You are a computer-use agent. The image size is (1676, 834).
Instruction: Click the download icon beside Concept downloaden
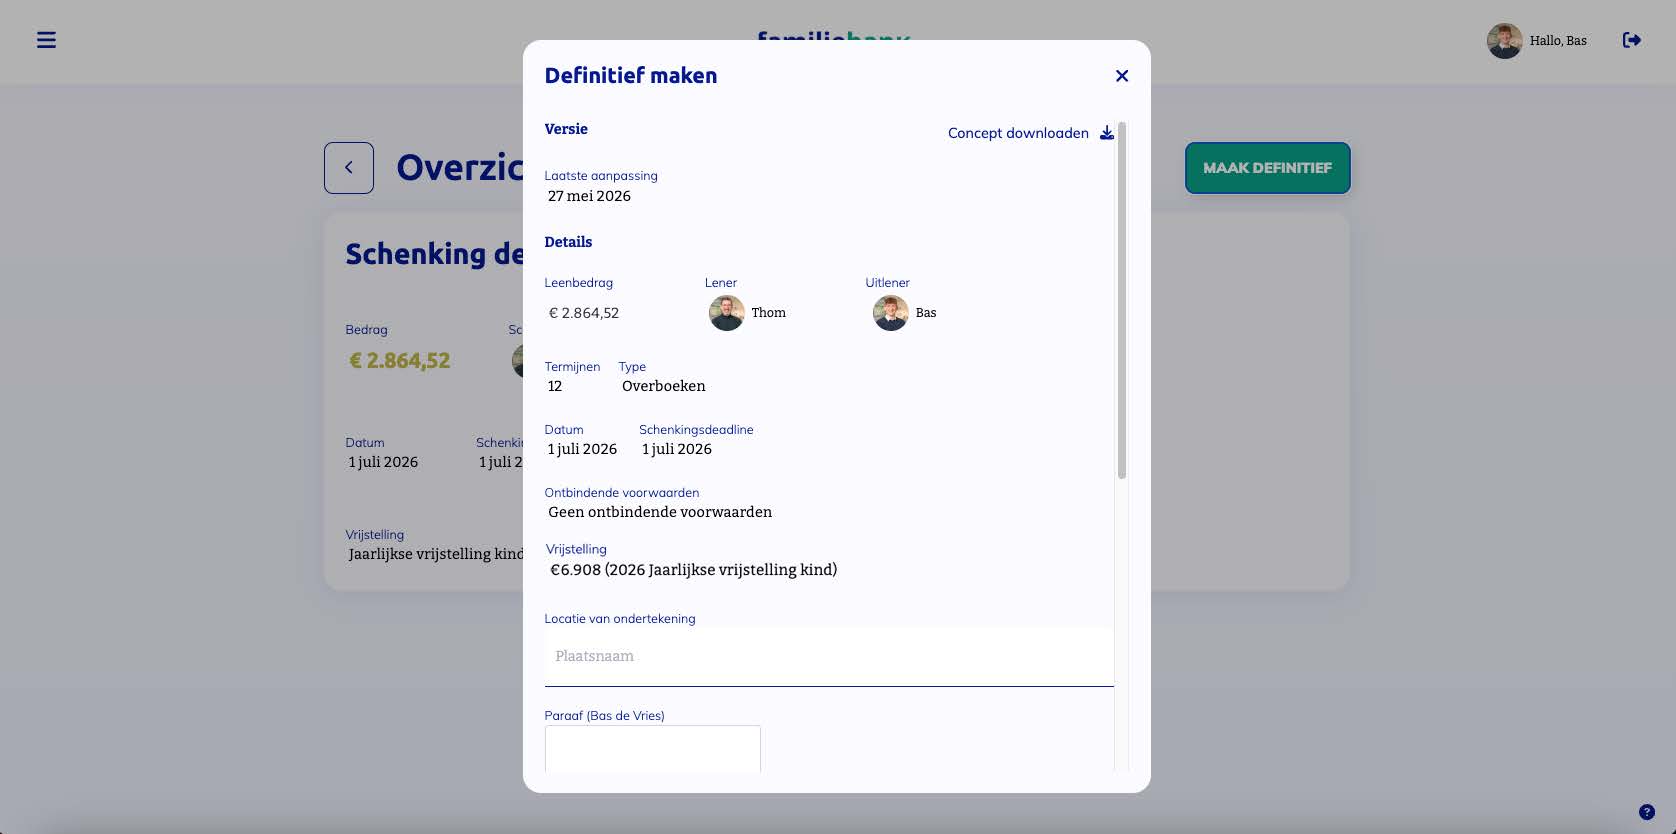[x=1107, y=133]
